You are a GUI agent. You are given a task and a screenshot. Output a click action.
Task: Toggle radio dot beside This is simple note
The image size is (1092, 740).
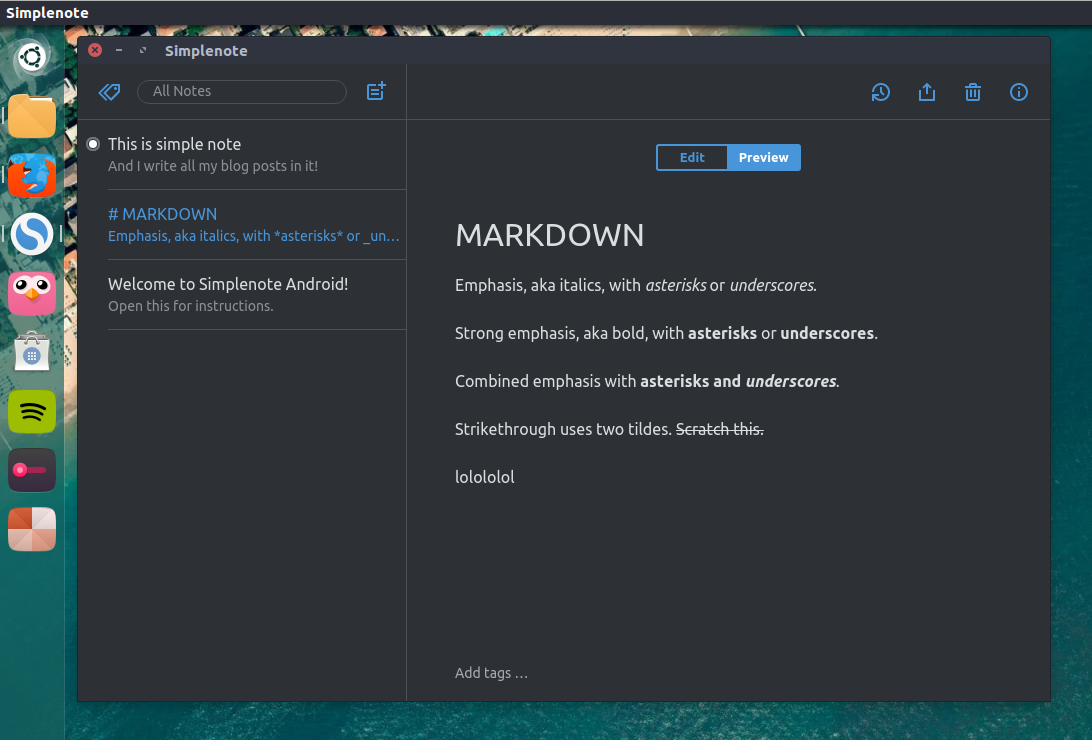(x=93, y=144)
